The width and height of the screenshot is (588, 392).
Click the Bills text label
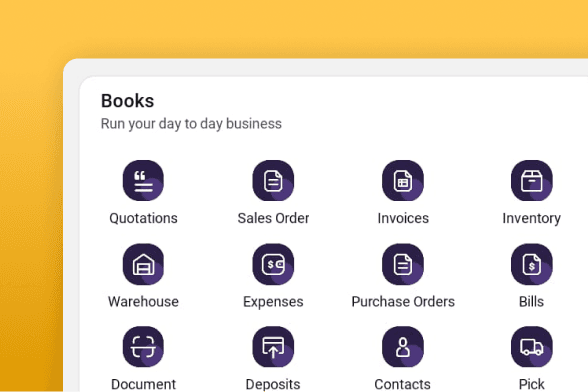(531, 302)
